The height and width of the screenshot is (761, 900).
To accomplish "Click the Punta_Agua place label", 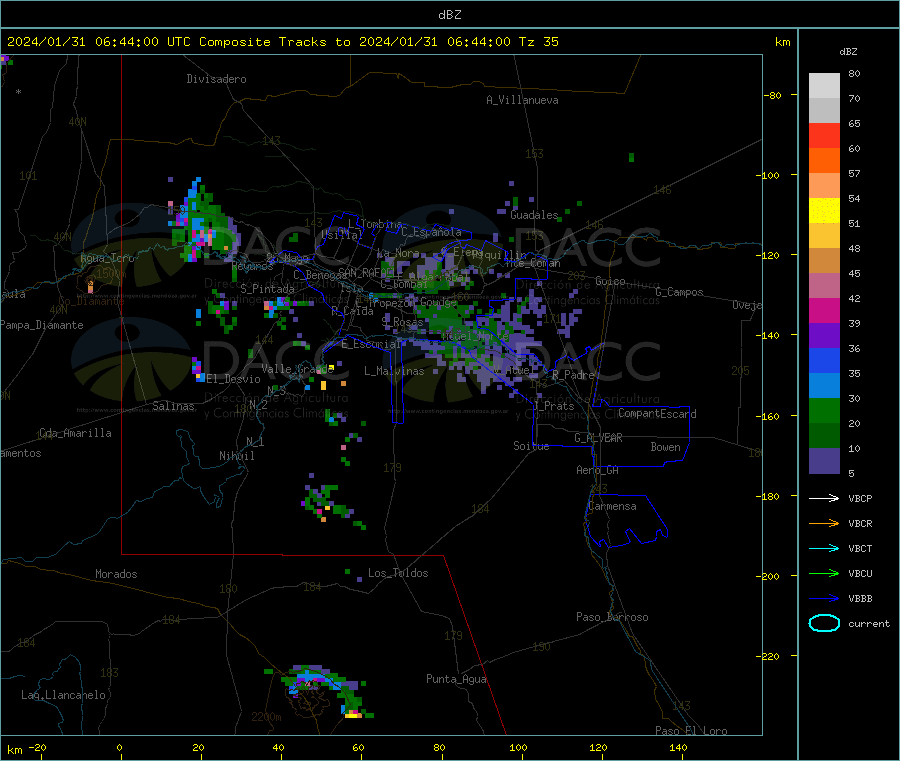I will pyautogui.click(x=456, y=679).
